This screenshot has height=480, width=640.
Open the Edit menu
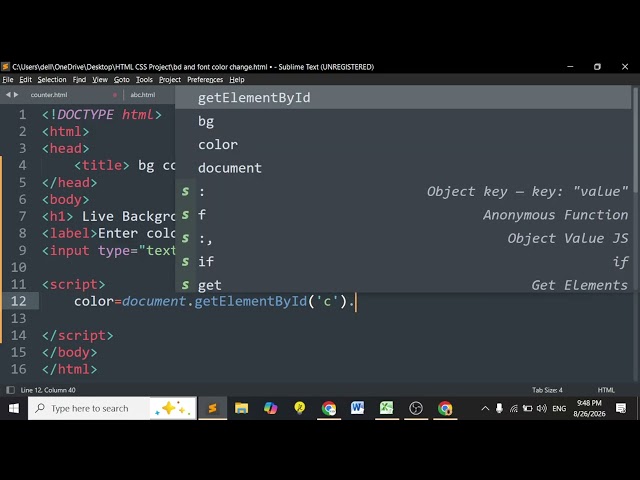click(x=25, y=80)
